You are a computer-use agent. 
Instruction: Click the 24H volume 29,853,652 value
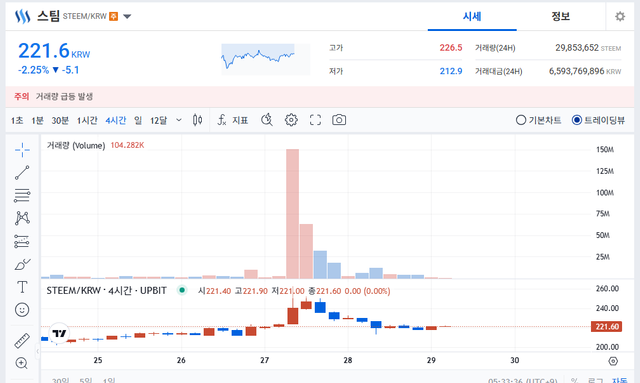[577, 48]
